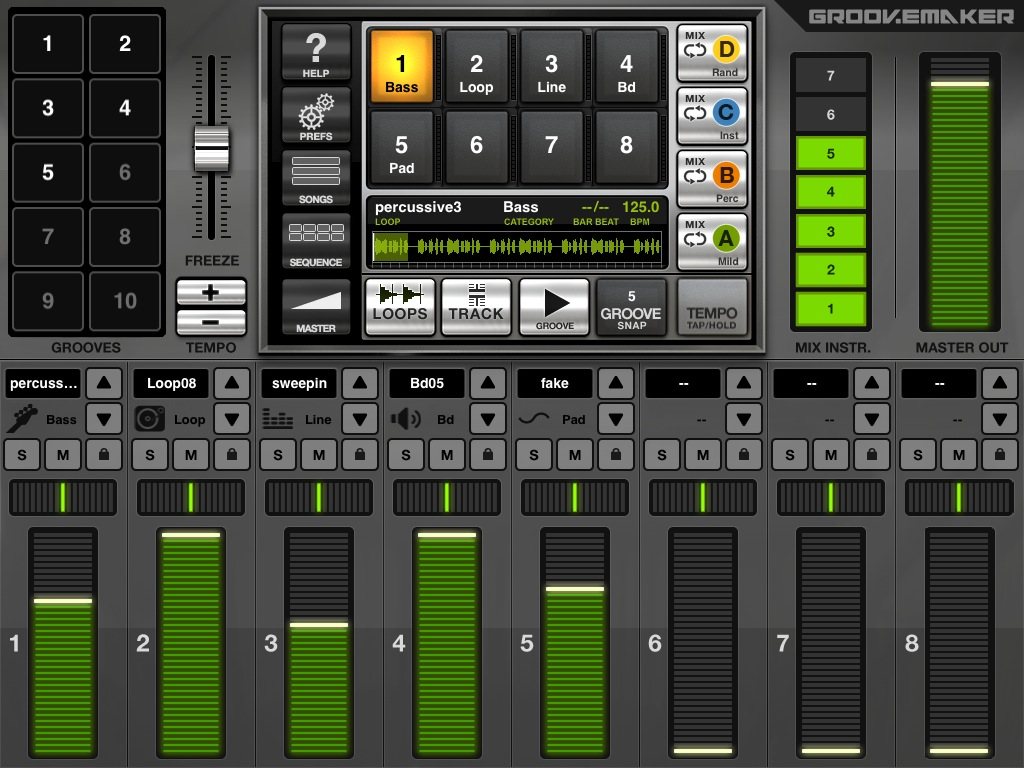Set mix instruments count to 7

click(831, 76)
